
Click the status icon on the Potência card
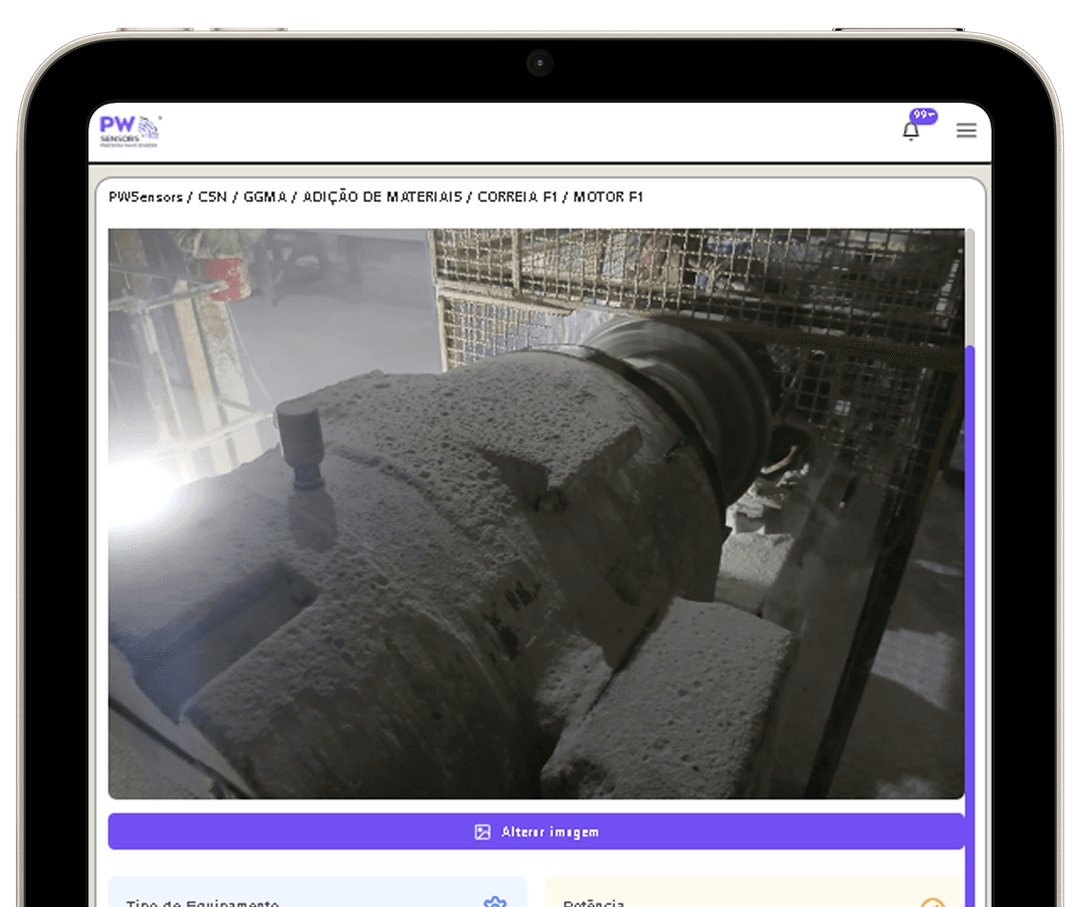pyautogui.click(x=935, y=901)
